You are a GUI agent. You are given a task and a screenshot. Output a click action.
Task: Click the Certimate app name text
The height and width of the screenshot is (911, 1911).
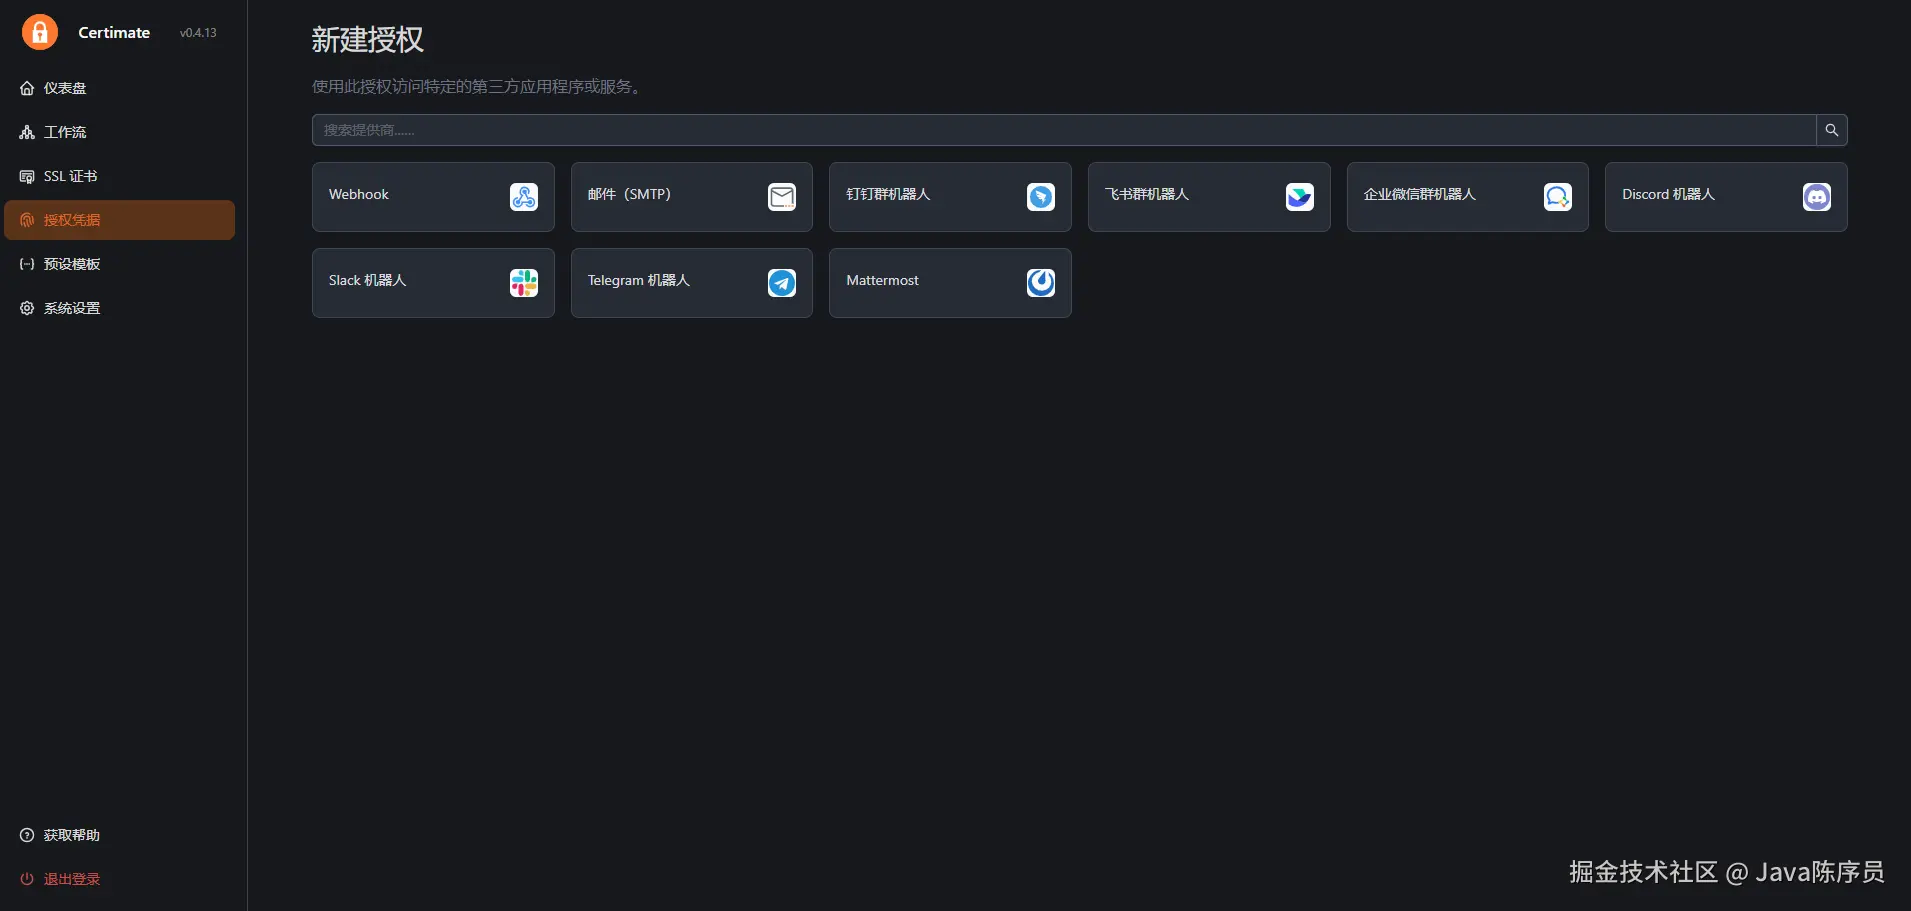[x=114, y=32]
